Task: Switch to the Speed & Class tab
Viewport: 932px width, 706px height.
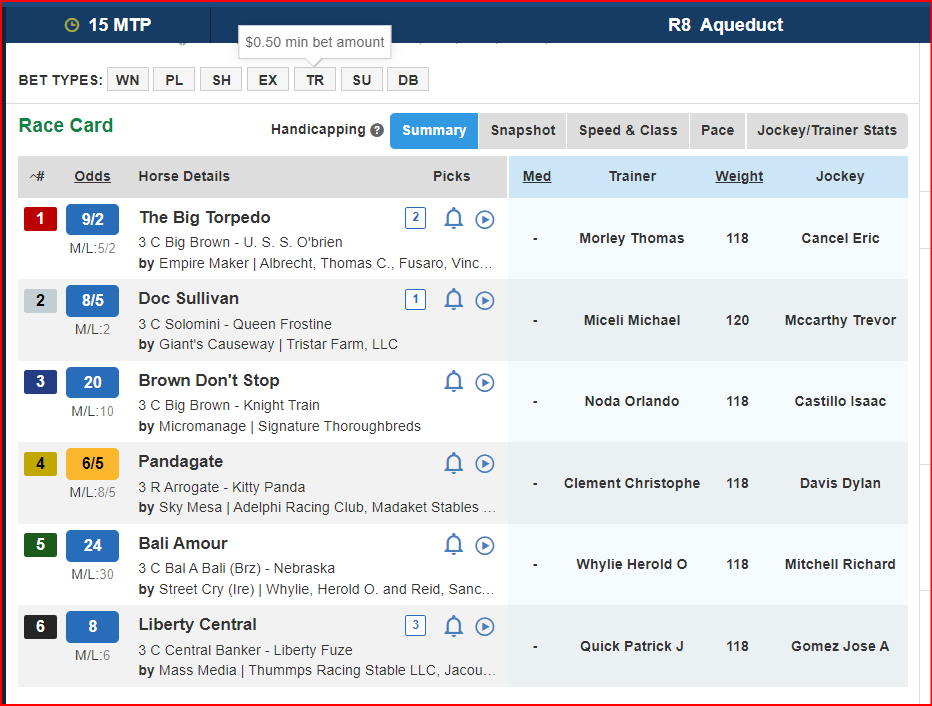Action: (628, 130)
